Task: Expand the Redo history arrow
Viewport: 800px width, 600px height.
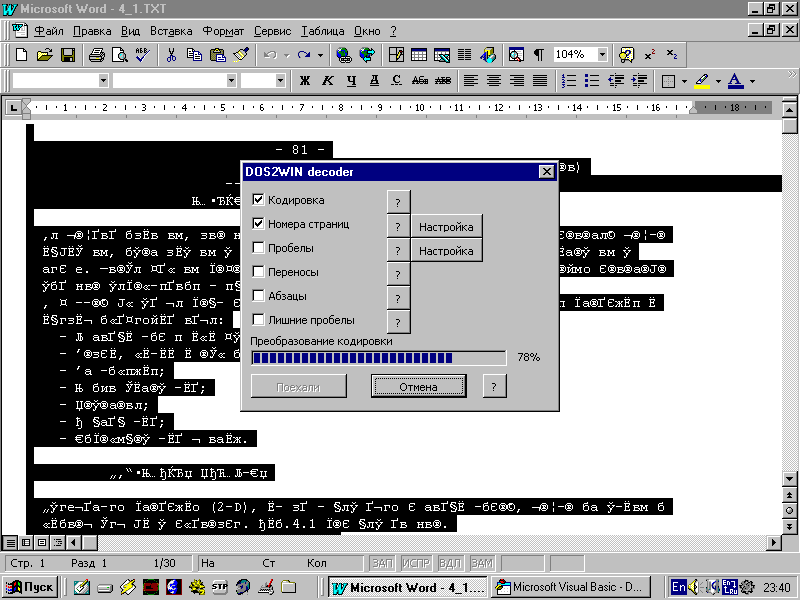Action: pos(320,55)
